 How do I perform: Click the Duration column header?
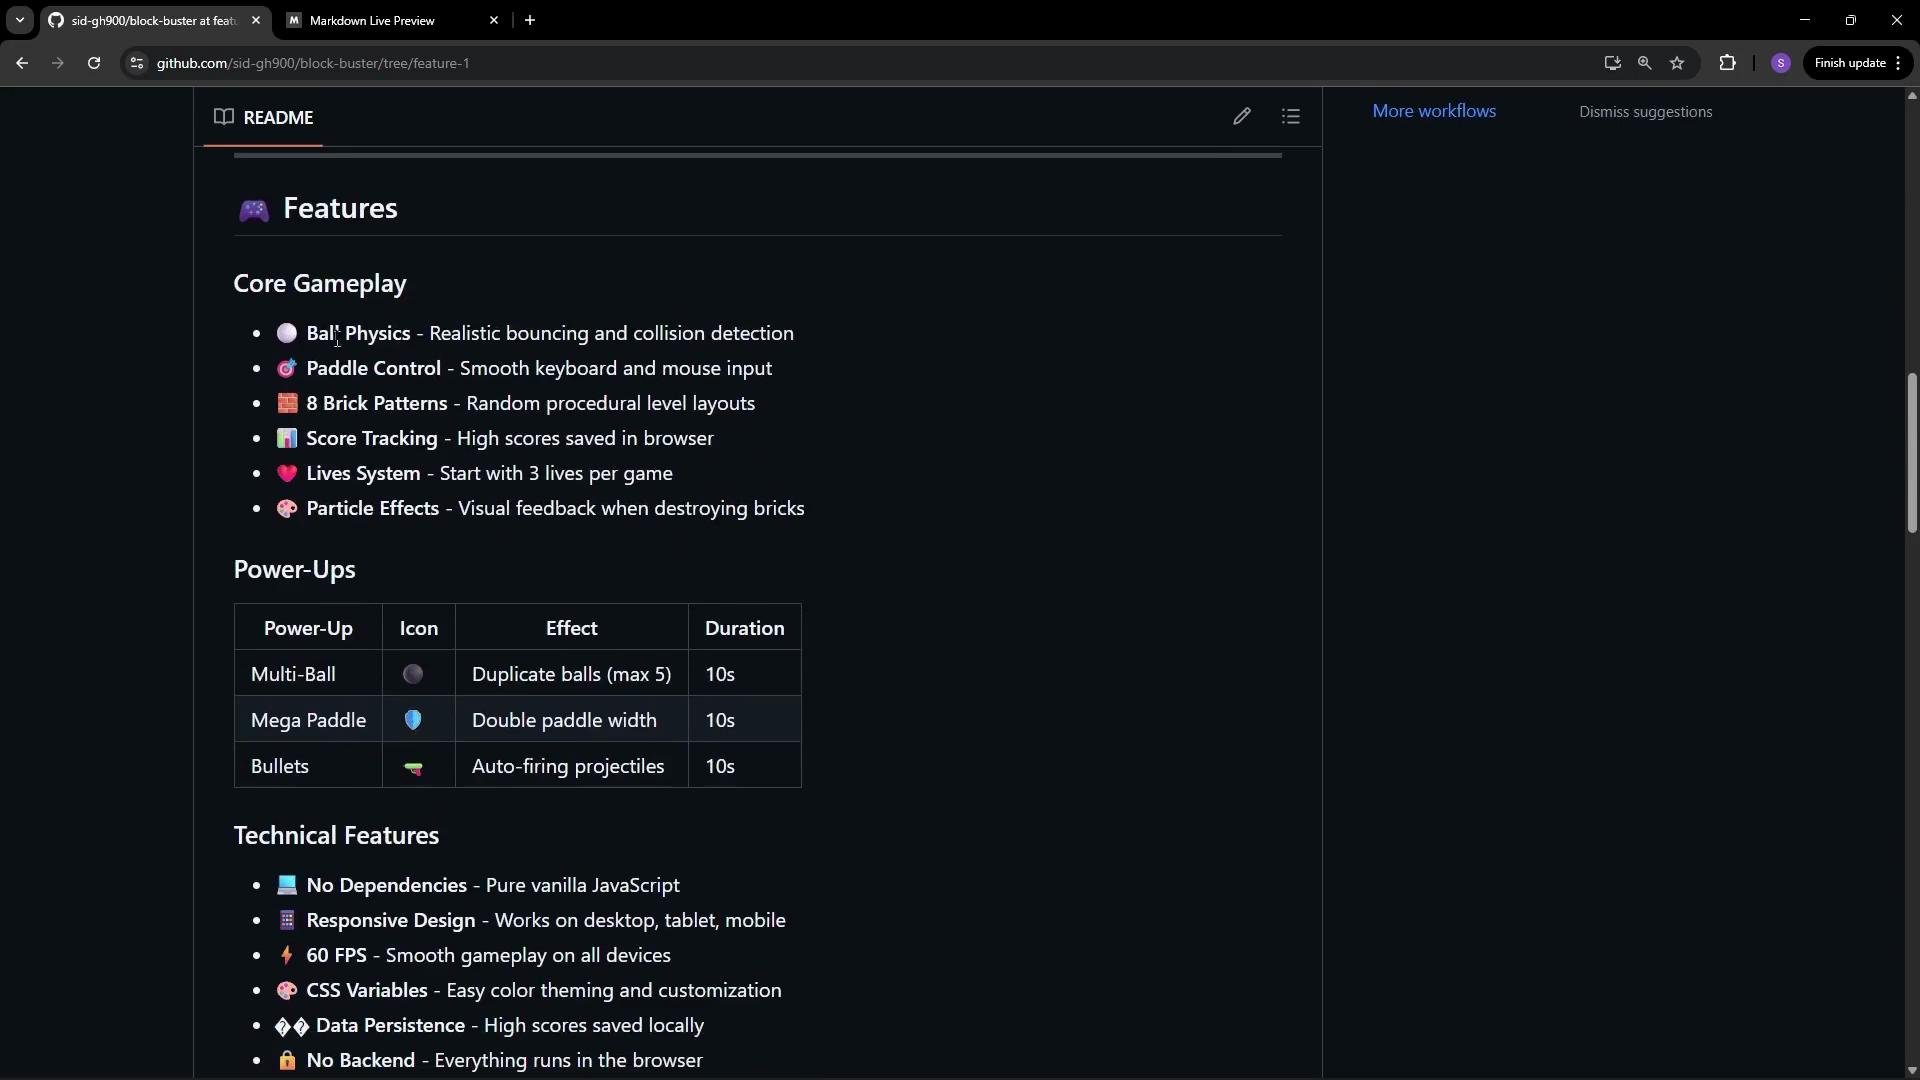click(744, 628)
